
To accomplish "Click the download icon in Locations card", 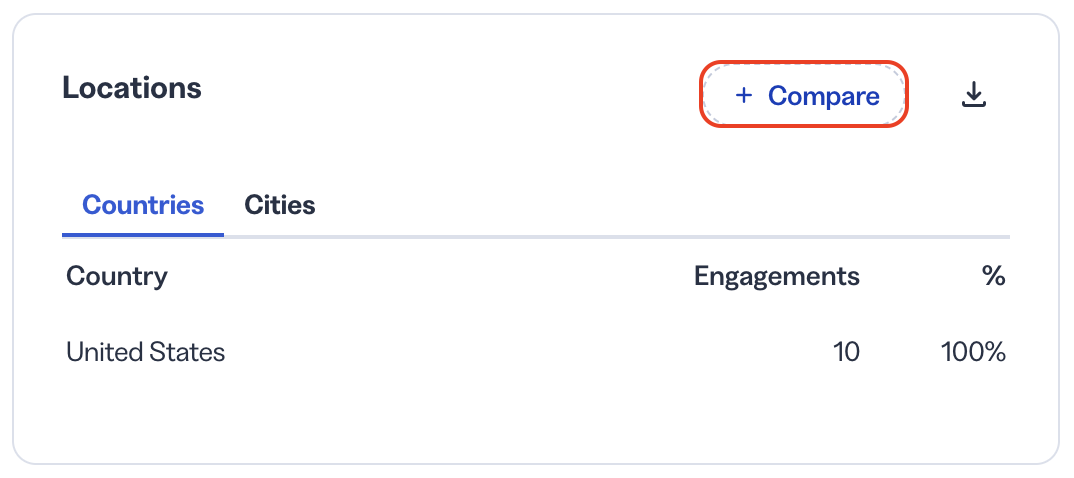I will tap(973, 95).
